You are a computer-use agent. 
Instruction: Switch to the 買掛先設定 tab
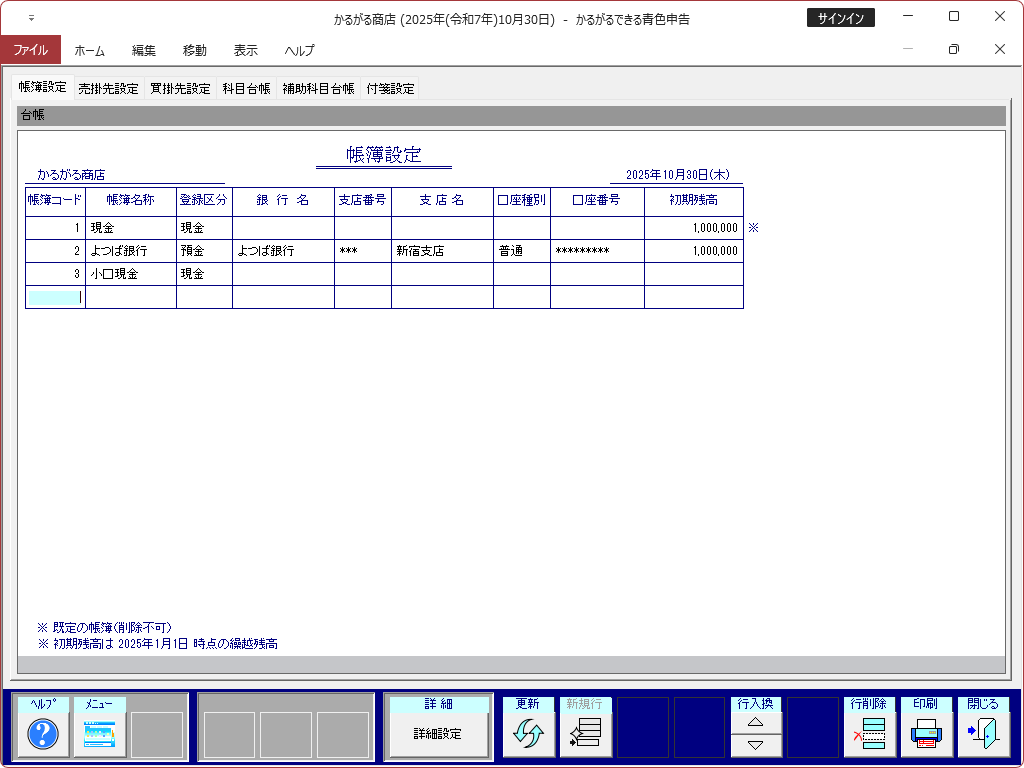181,88
